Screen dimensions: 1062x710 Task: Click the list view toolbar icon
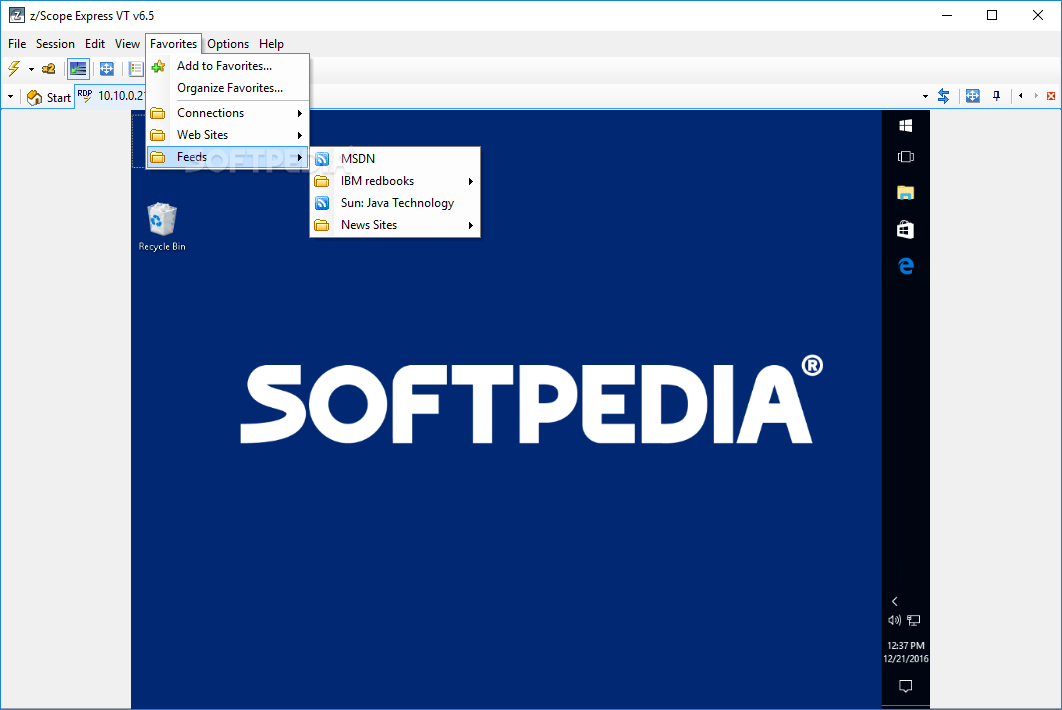(x=135, y=68)
